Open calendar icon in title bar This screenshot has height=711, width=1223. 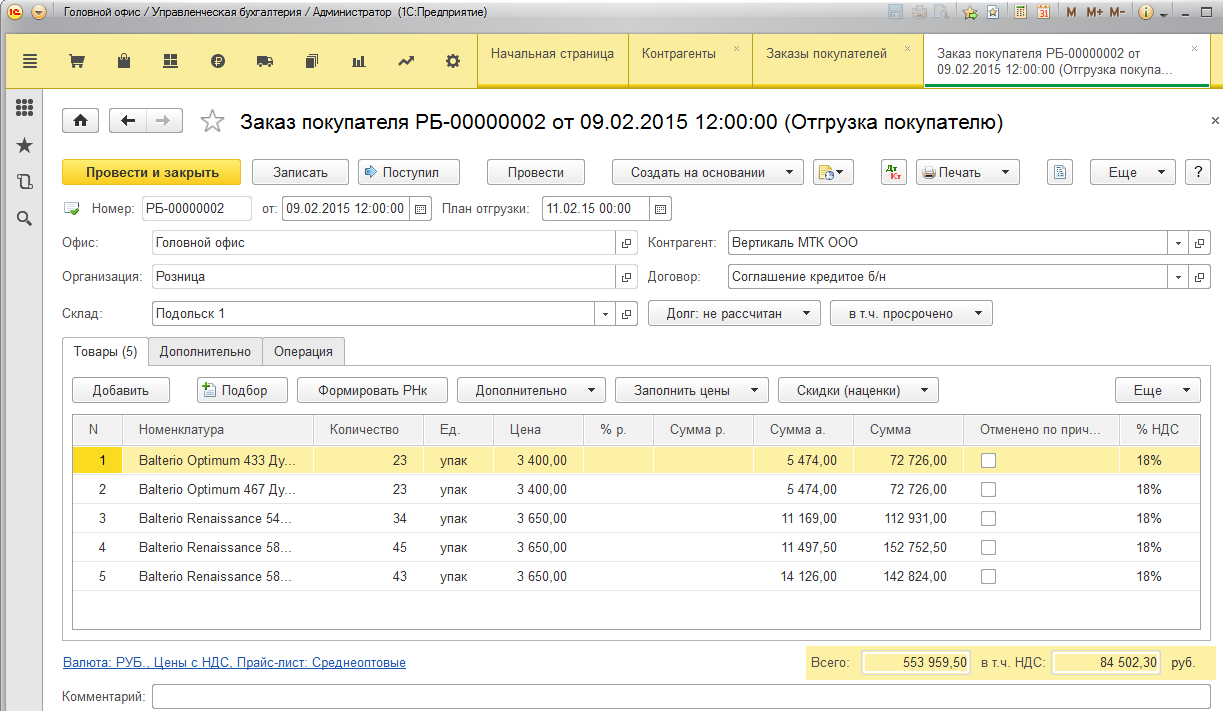pyautogui.click(x=1043, y=13)
